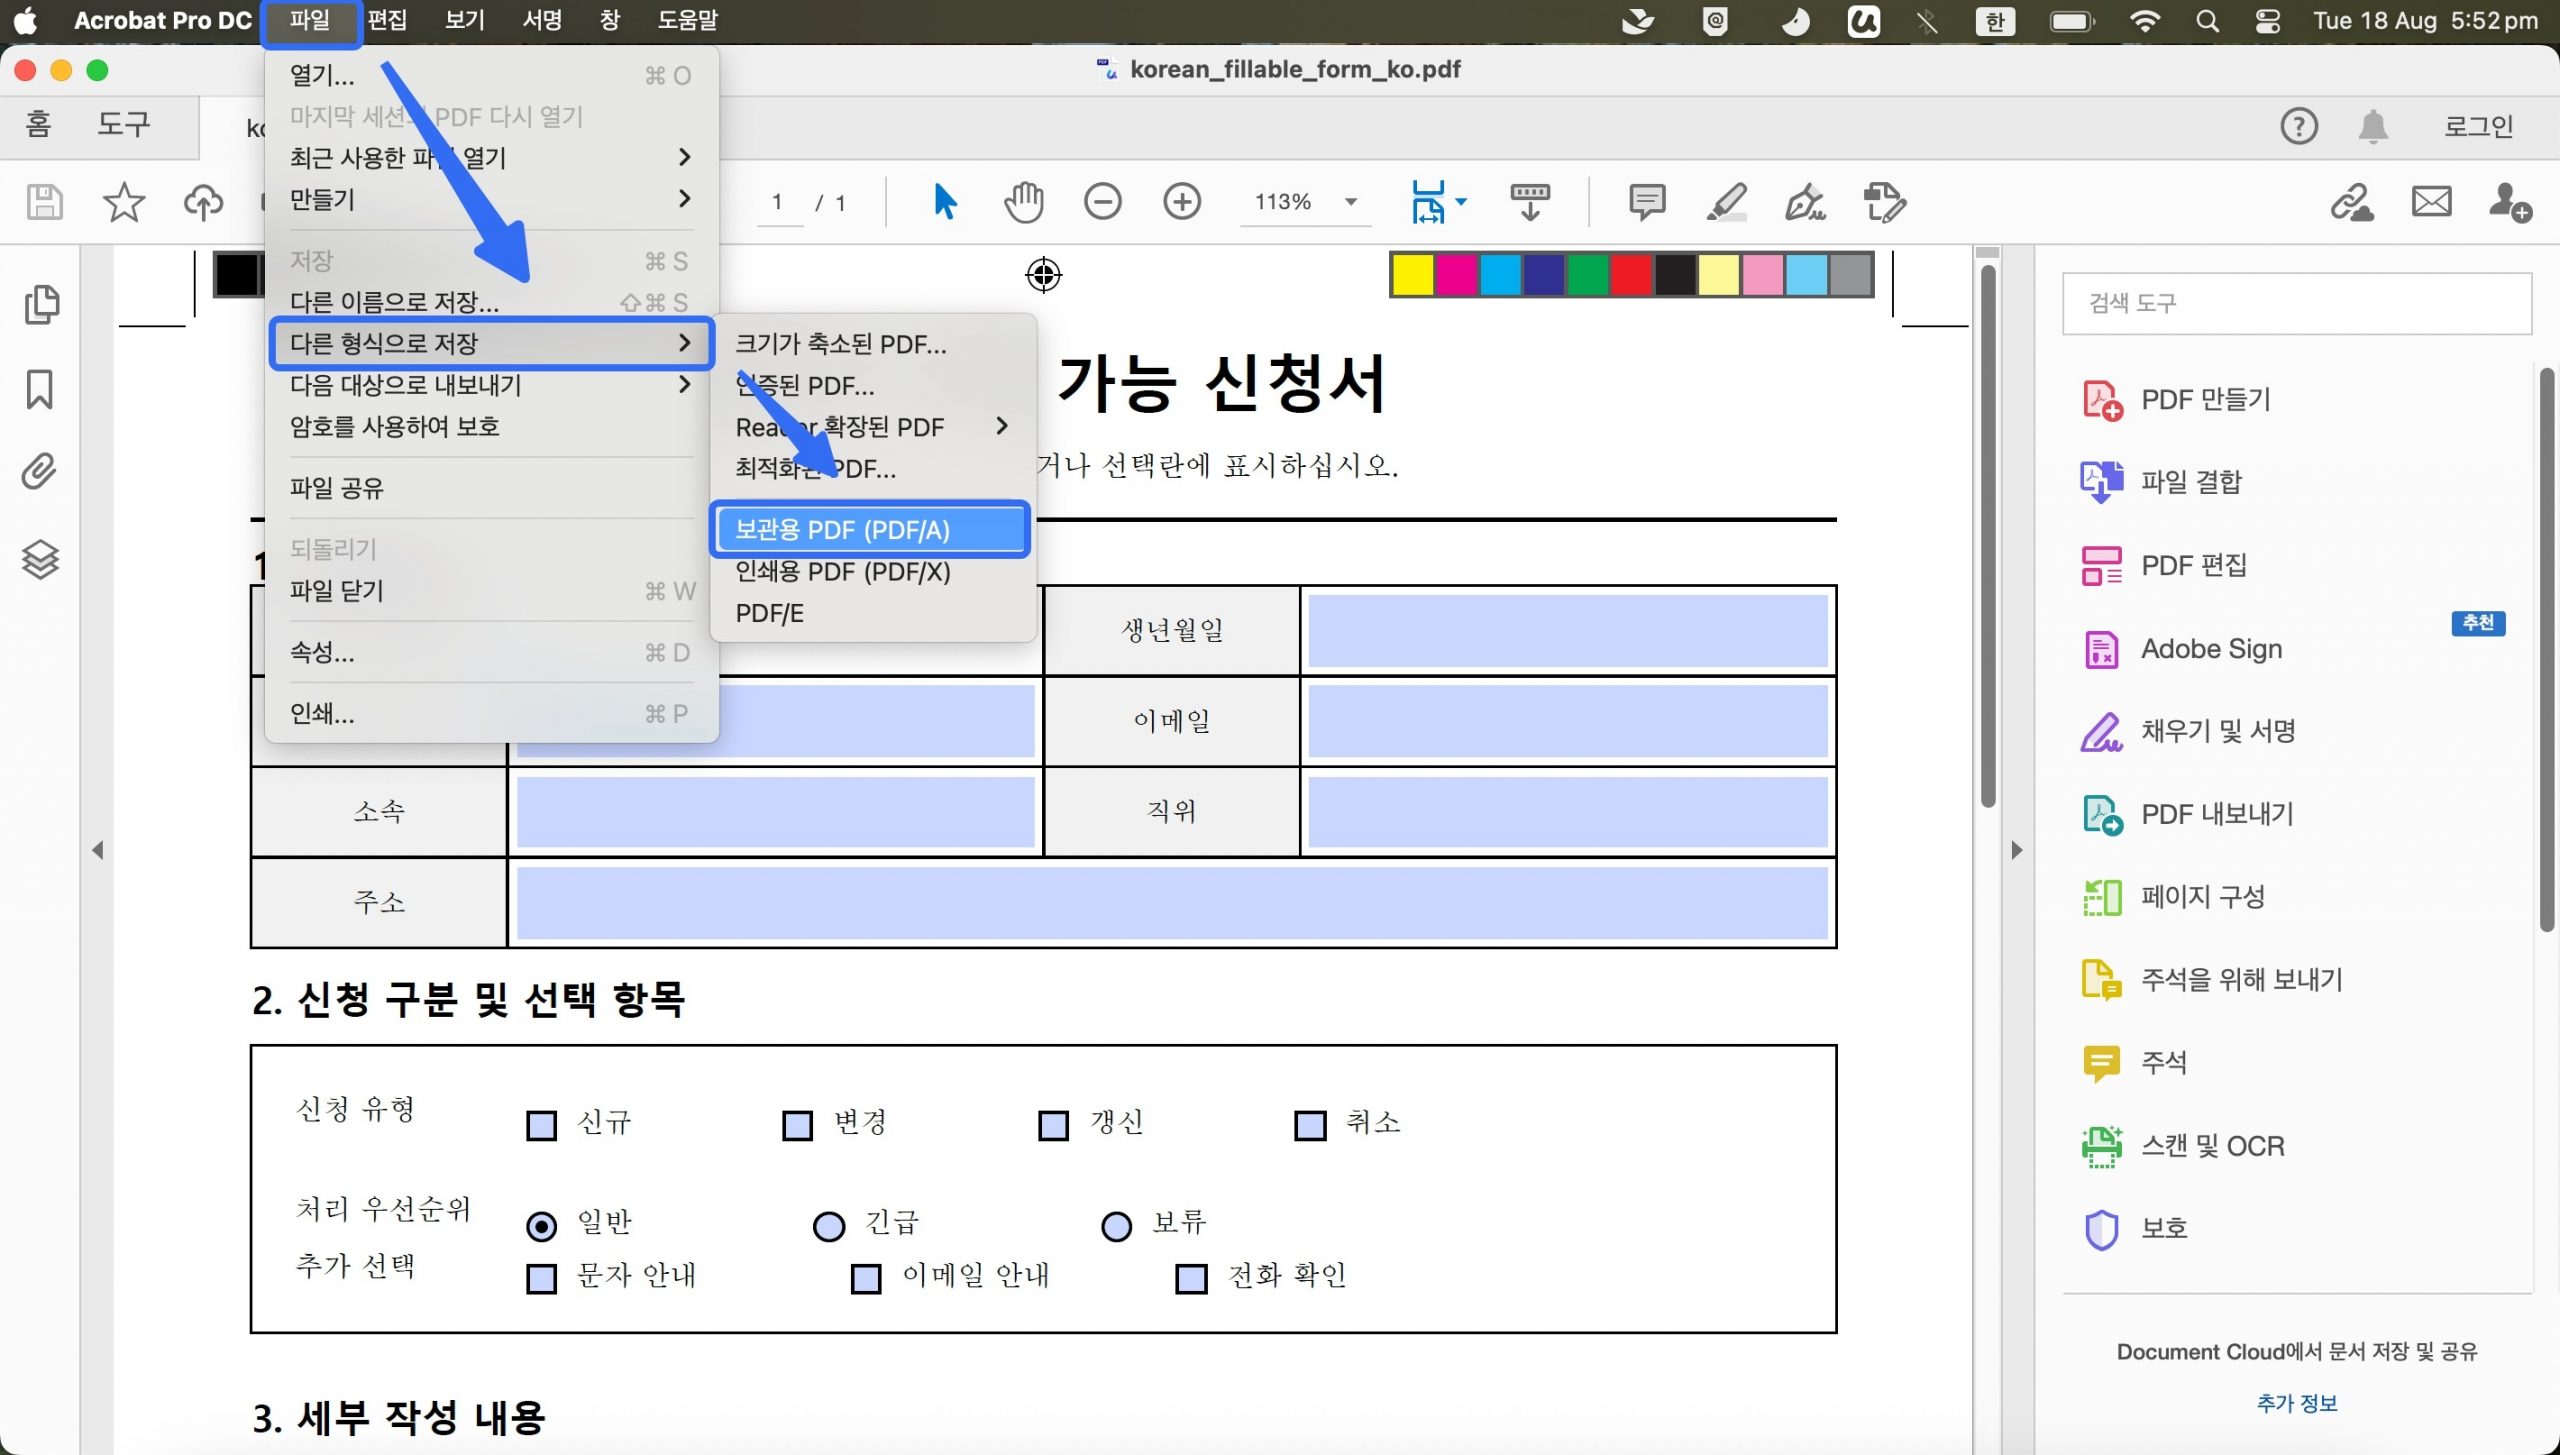The height and width of the screenshot is (1455, 2560).
Task: Select the Highlighter pen tool
Action: point(1726,202)
